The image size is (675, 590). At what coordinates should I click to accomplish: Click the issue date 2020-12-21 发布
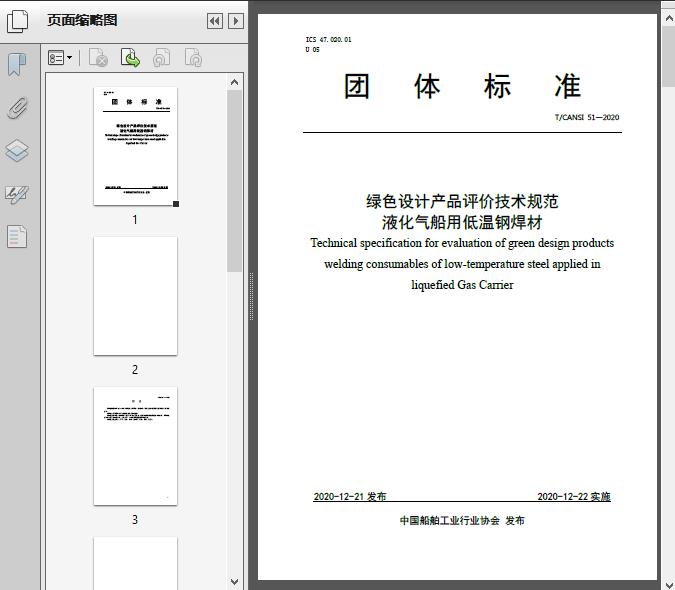350,497
